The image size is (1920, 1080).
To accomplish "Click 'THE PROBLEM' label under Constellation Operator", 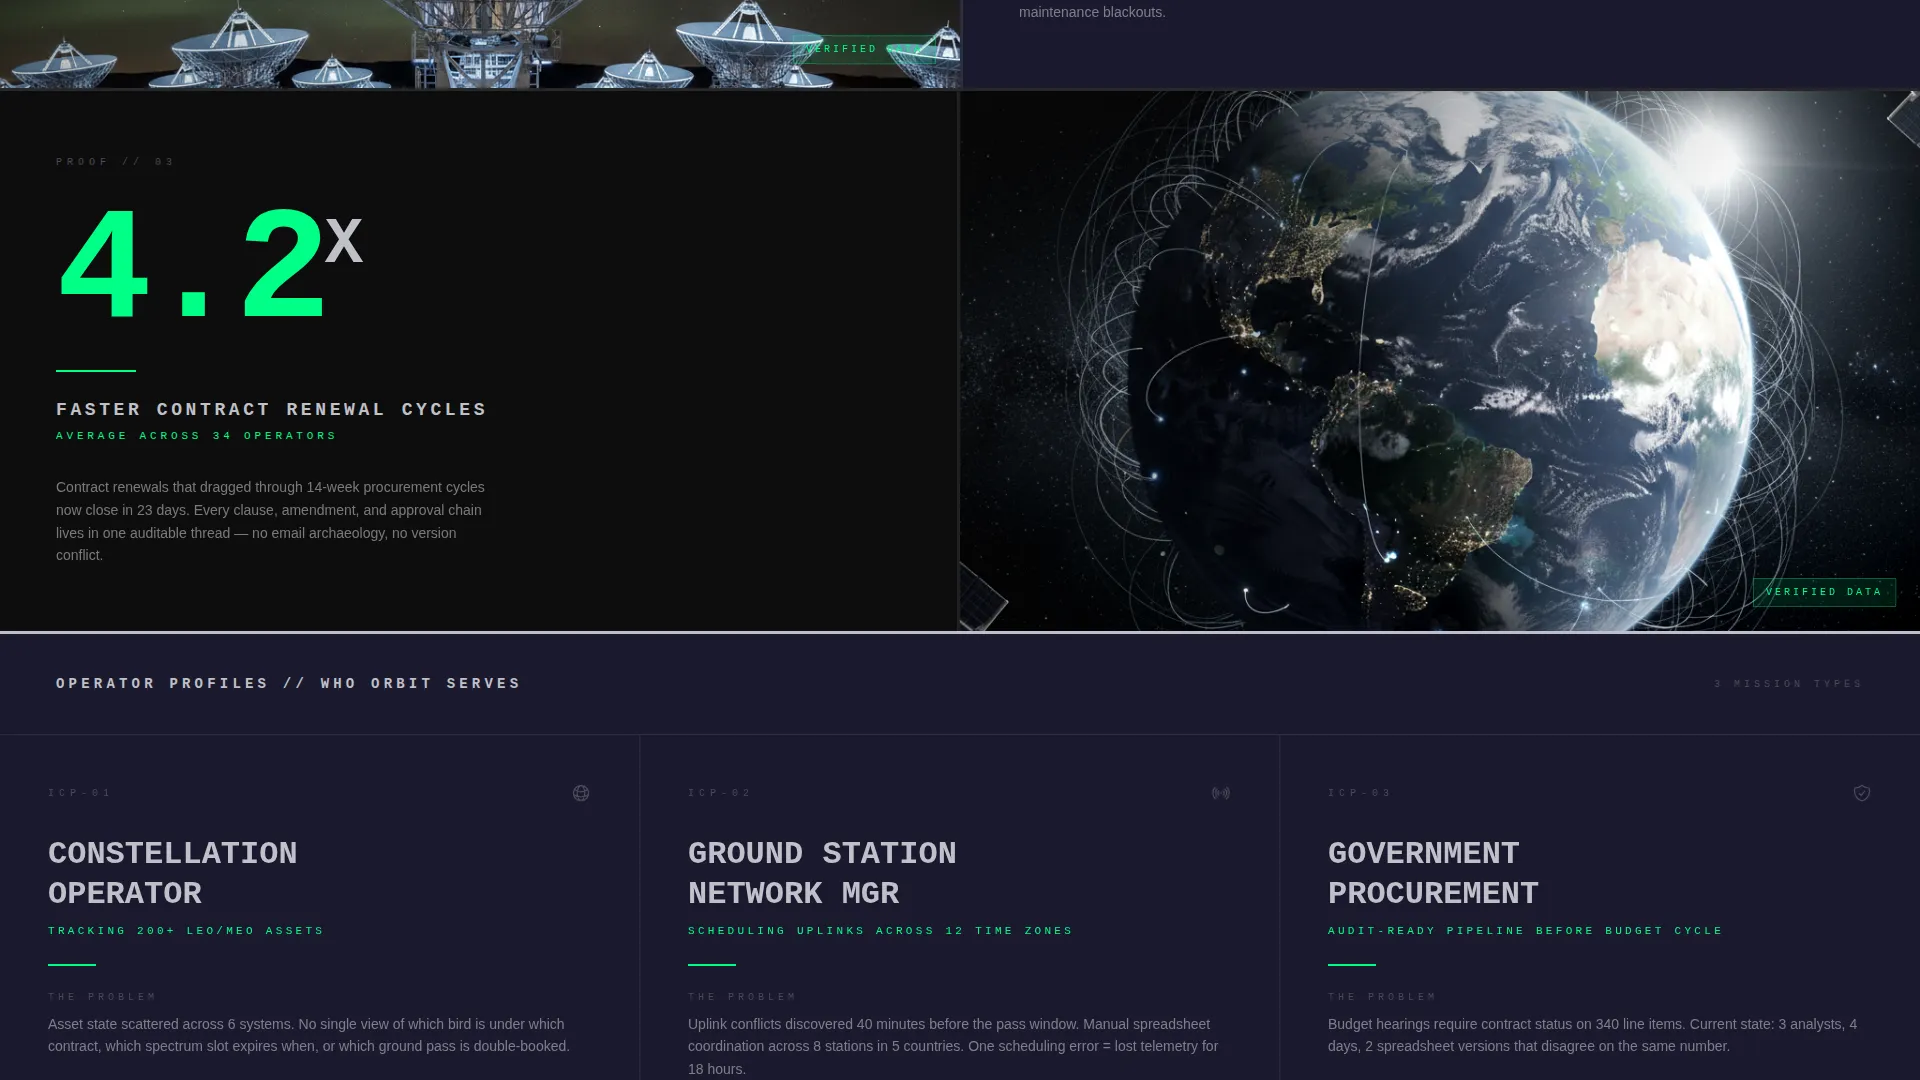I will [102, 997].
